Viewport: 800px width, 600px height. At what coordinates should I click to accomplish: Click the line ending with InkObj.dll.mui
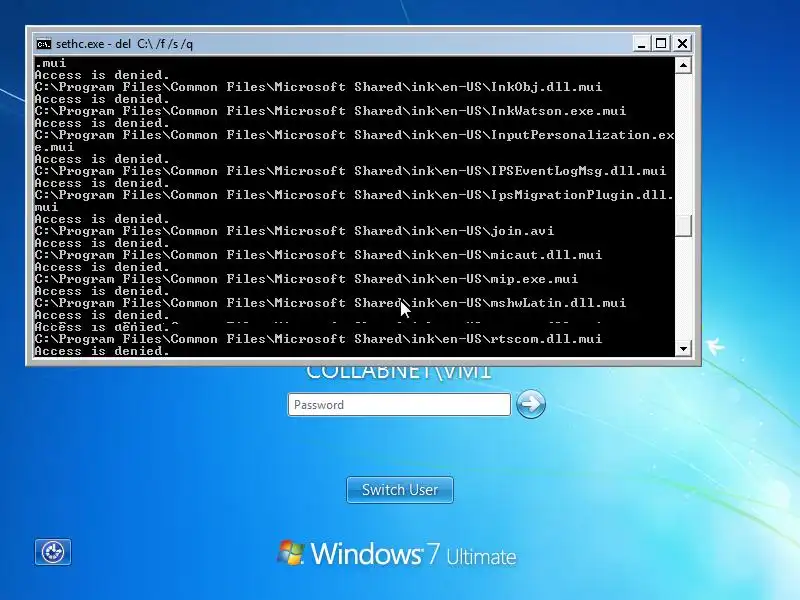[318, 87]
